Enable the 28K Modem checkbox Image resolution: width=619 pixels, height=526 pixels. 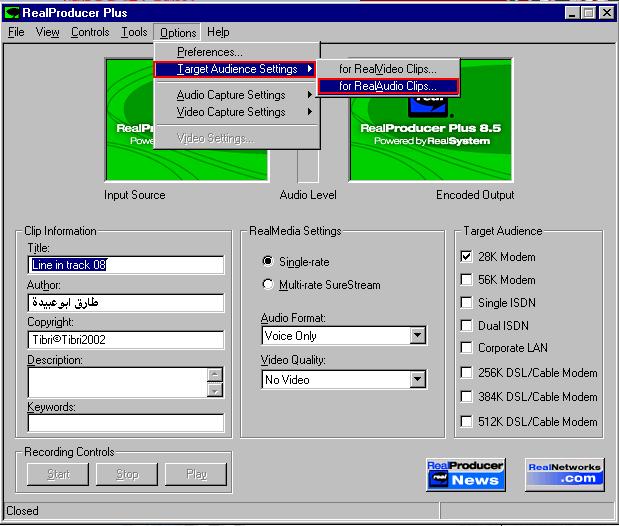(x=466, y=257)
